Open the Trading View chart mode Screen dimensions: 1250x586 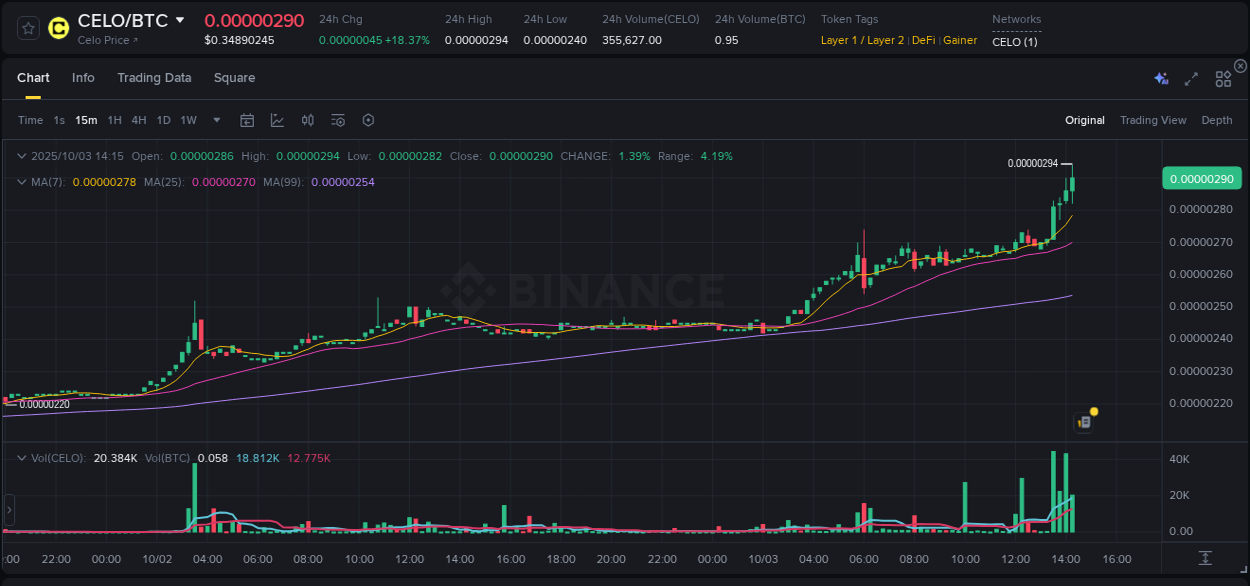point(1153,120)
